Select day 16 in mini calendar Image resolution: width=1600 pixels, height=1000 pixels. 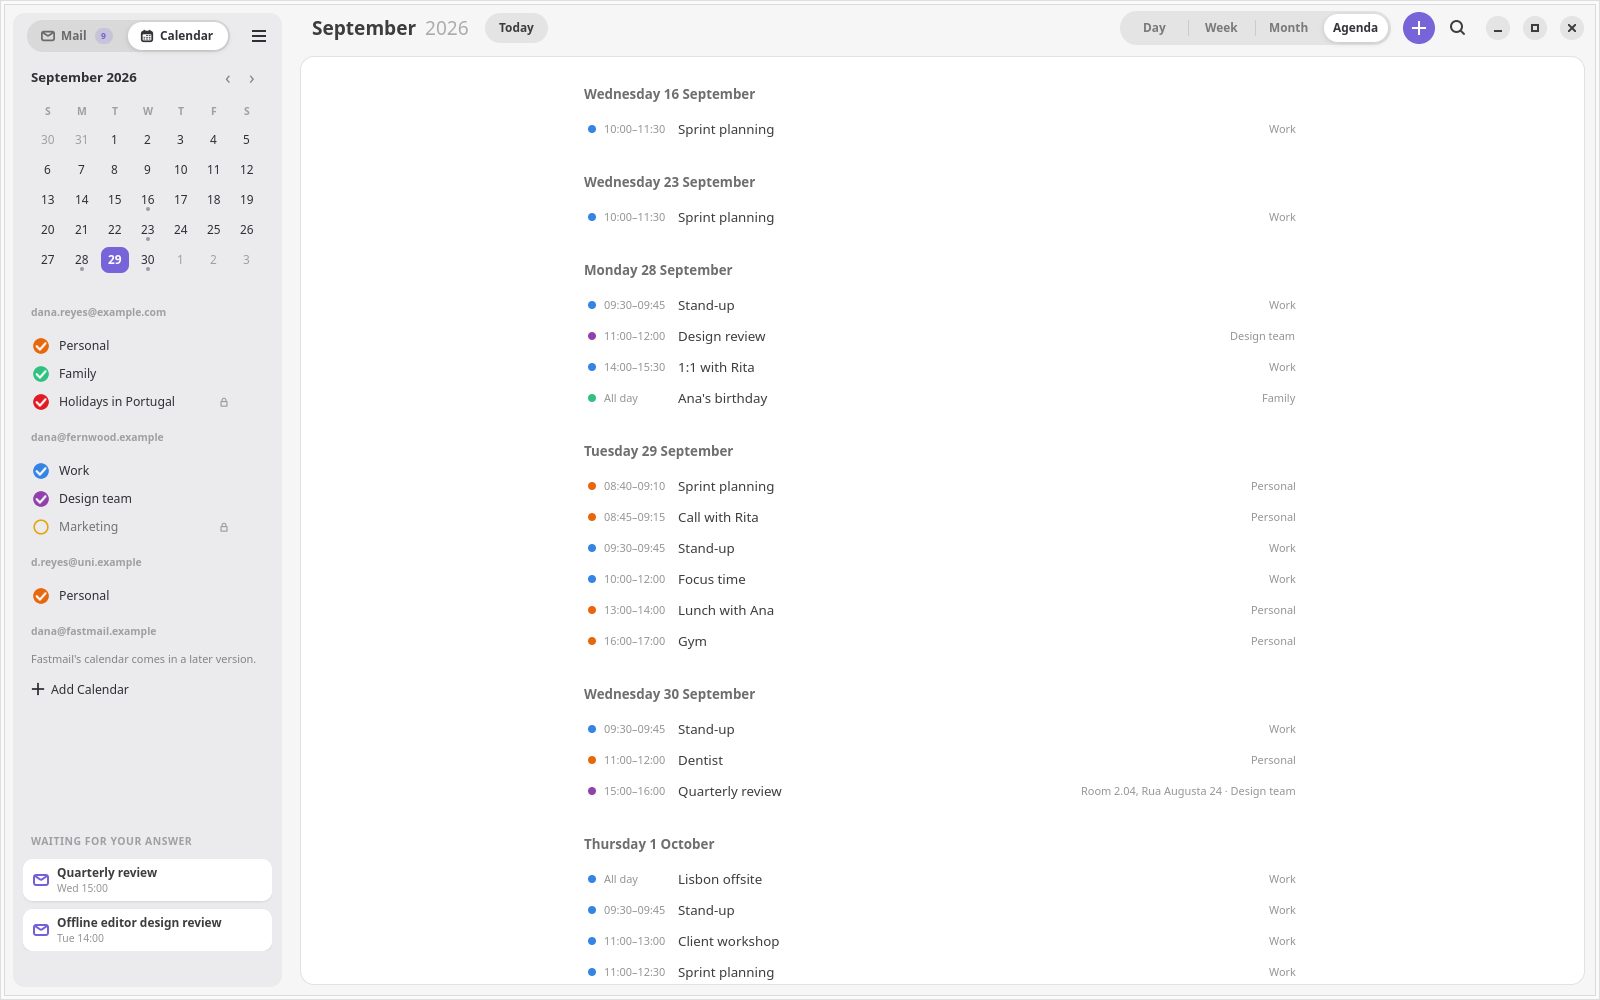(x=148, y=200)
